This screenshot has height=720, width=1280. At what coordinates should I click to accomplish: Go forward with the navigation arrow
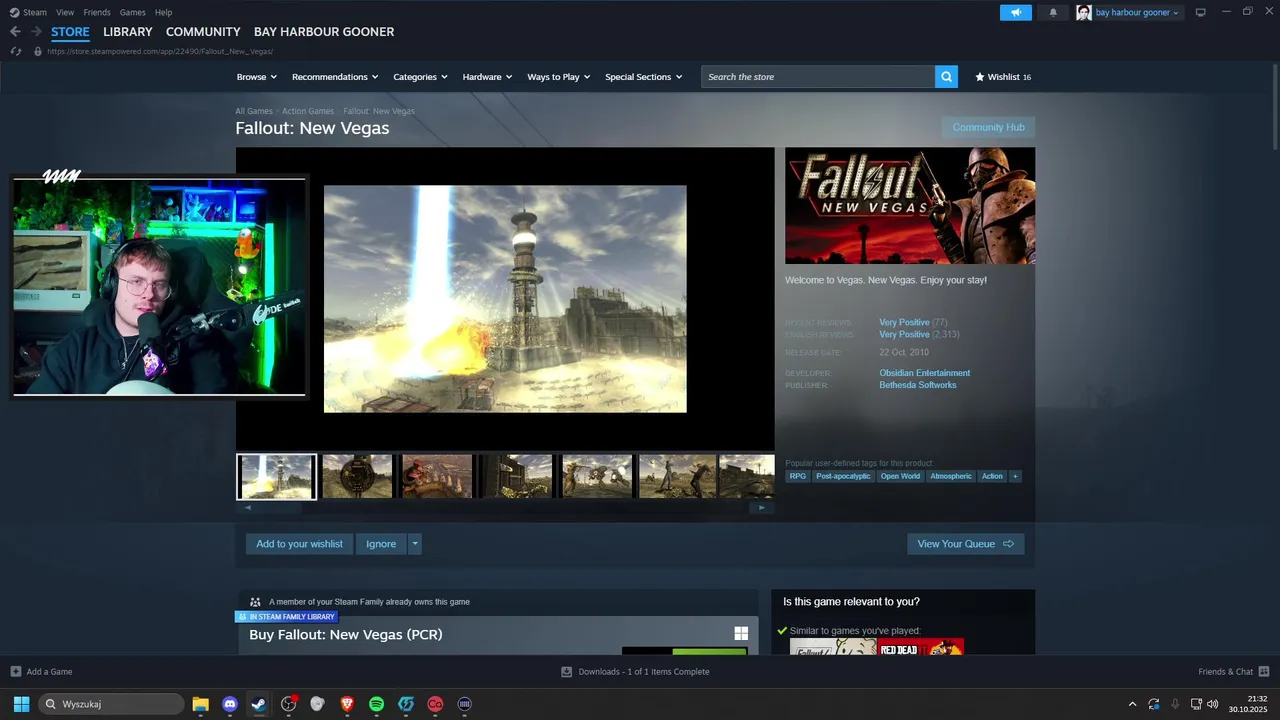click(x=36, y=32)
